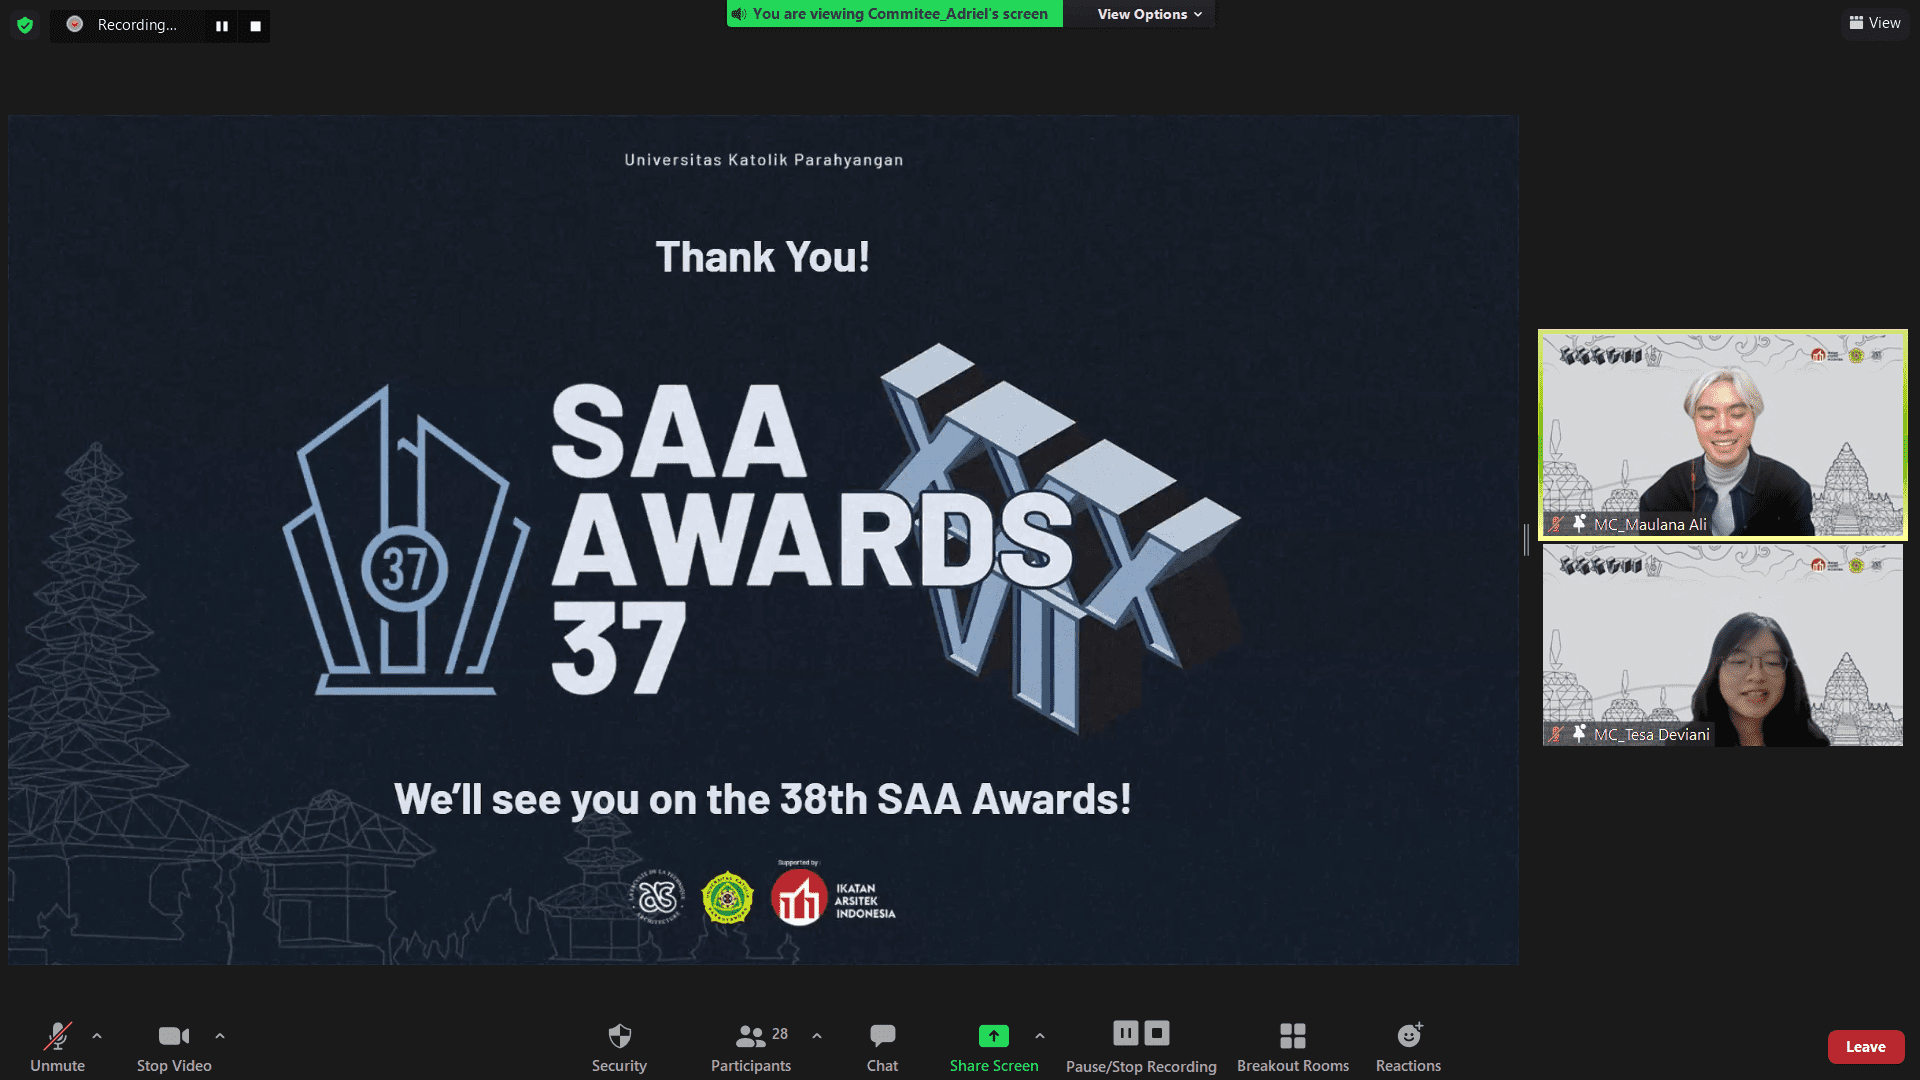Click the audio icon in viewing banner
1920x1080 pixels.
click(x=739, y=14)
